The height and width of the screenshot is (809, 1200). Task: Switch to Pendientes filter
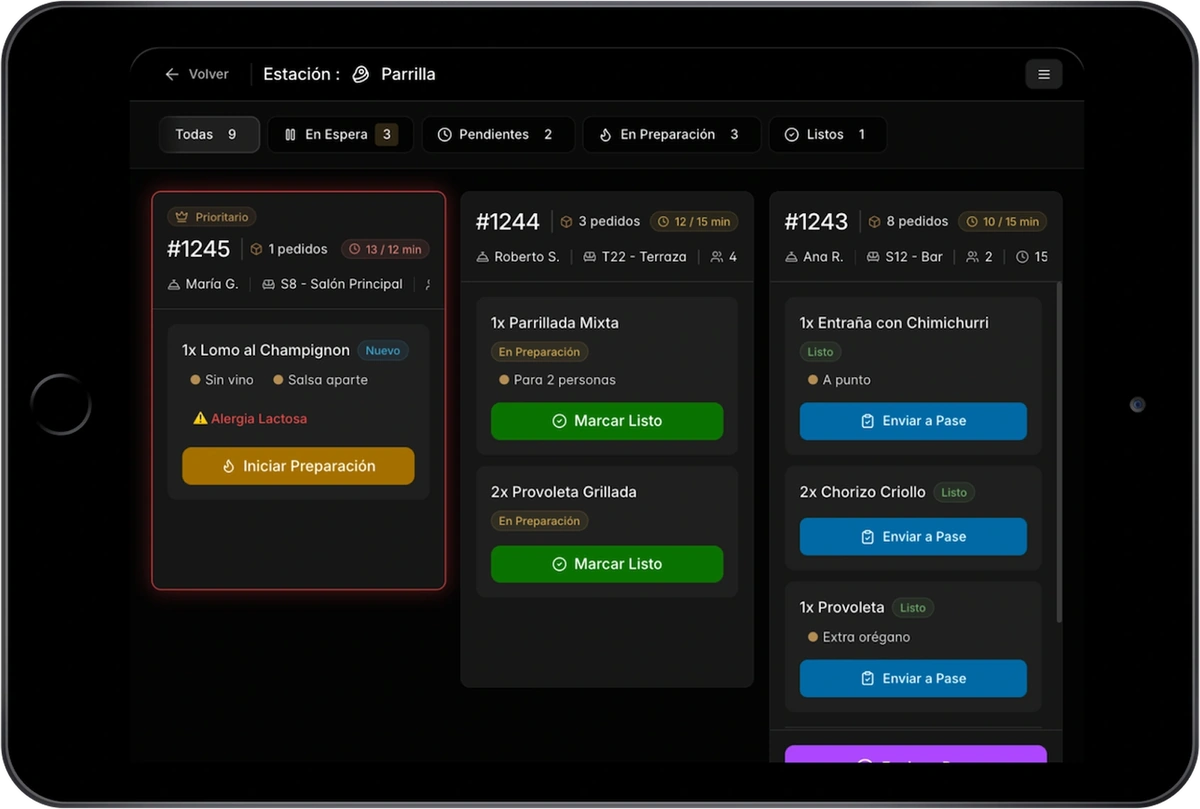[497, 134]
